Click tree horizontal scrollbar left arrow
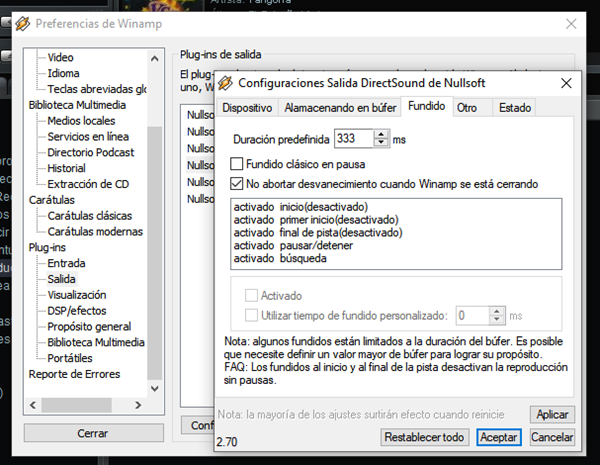Screen dimensions: 600x465 click(33, 405)
